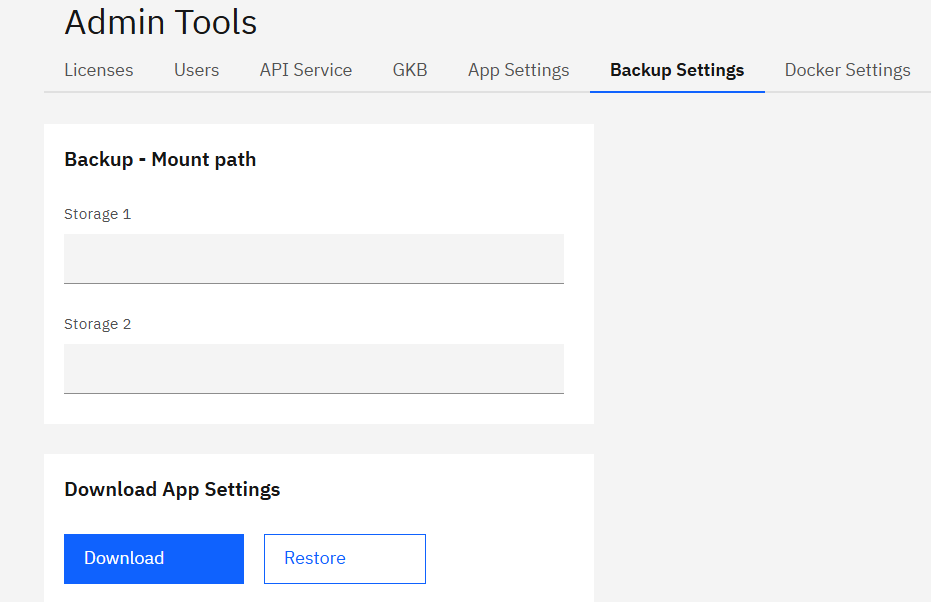Click the Restore button
The image size is (931, 602).
344,558
